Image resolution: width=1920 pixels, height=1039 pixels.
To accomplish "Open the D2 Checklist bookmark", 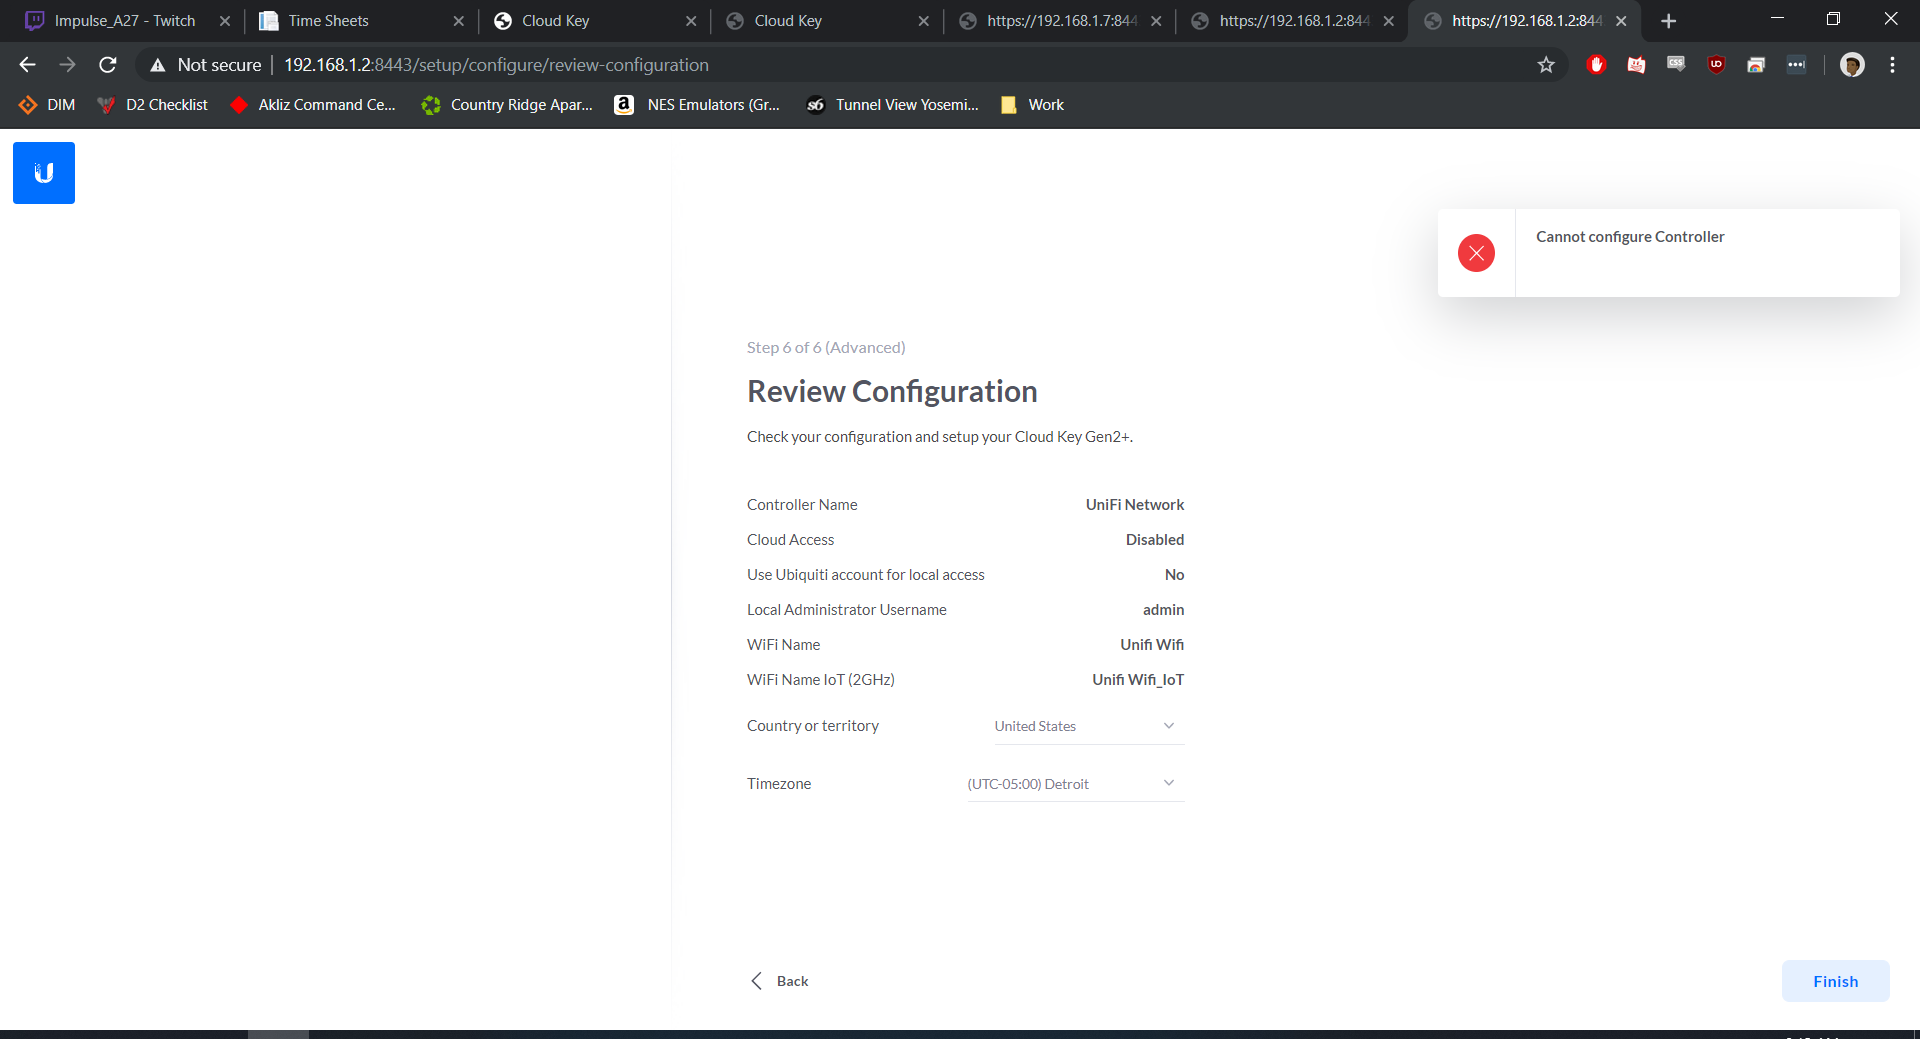I will click(153, 105).
